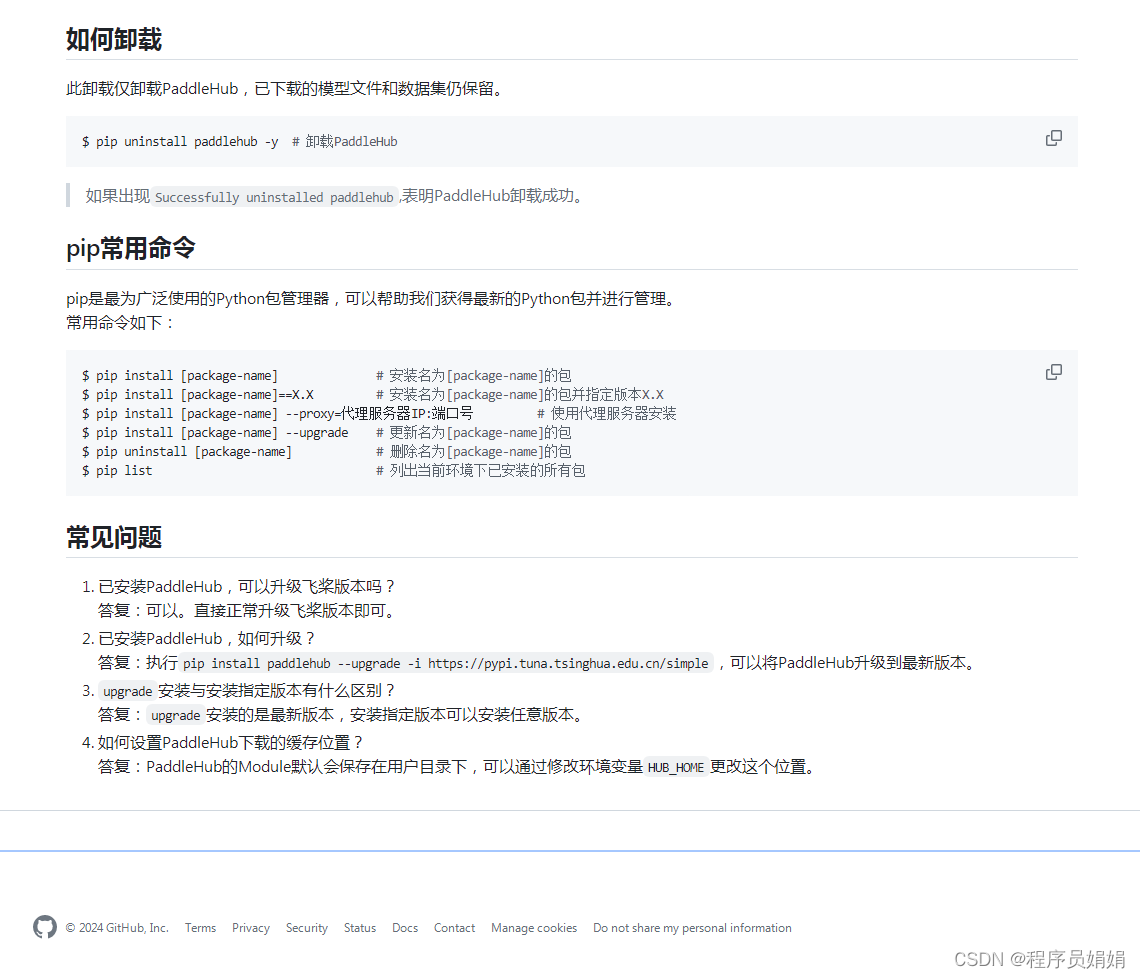Open the Status footer link
The width and height of the screenshot is (1140, 978).
360,928
